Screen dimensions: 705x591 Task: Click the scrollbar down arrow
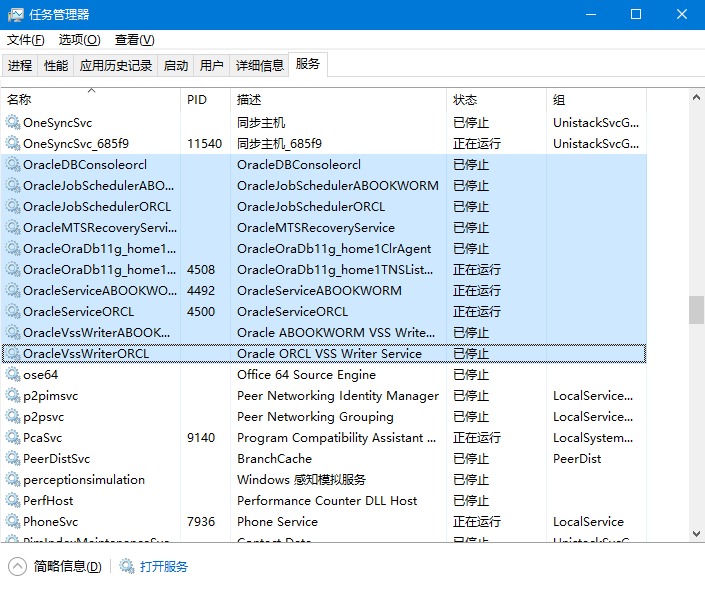tap(696, 534)
